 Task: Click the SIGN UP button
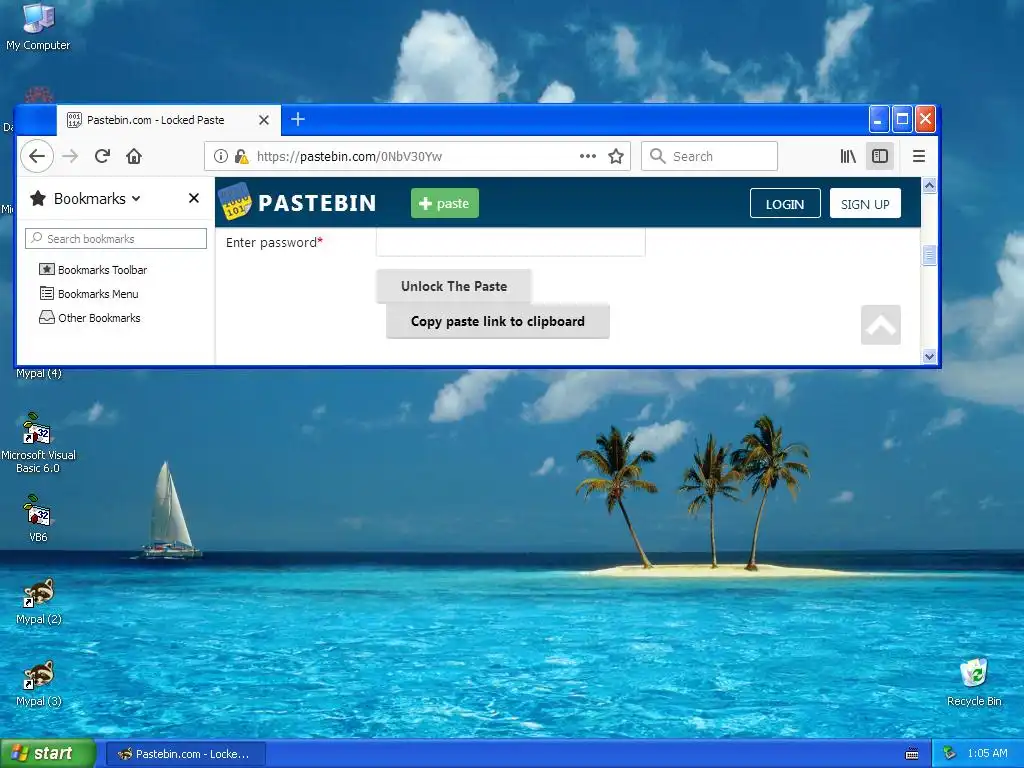point(865,204)
